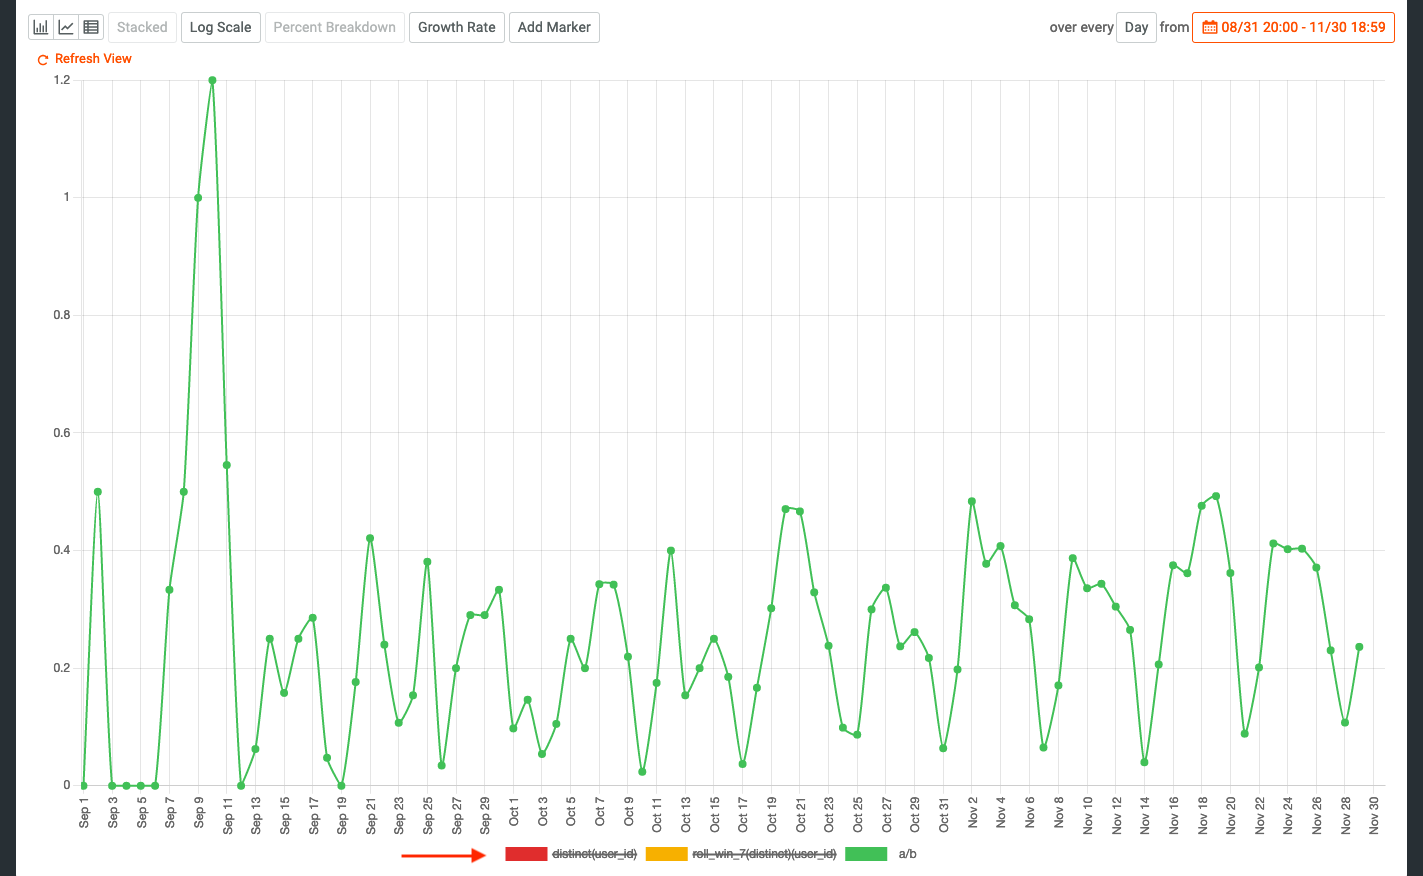Open the table view icon
Viewport: 1423px width, 876px height.
(x=91, y=27)
